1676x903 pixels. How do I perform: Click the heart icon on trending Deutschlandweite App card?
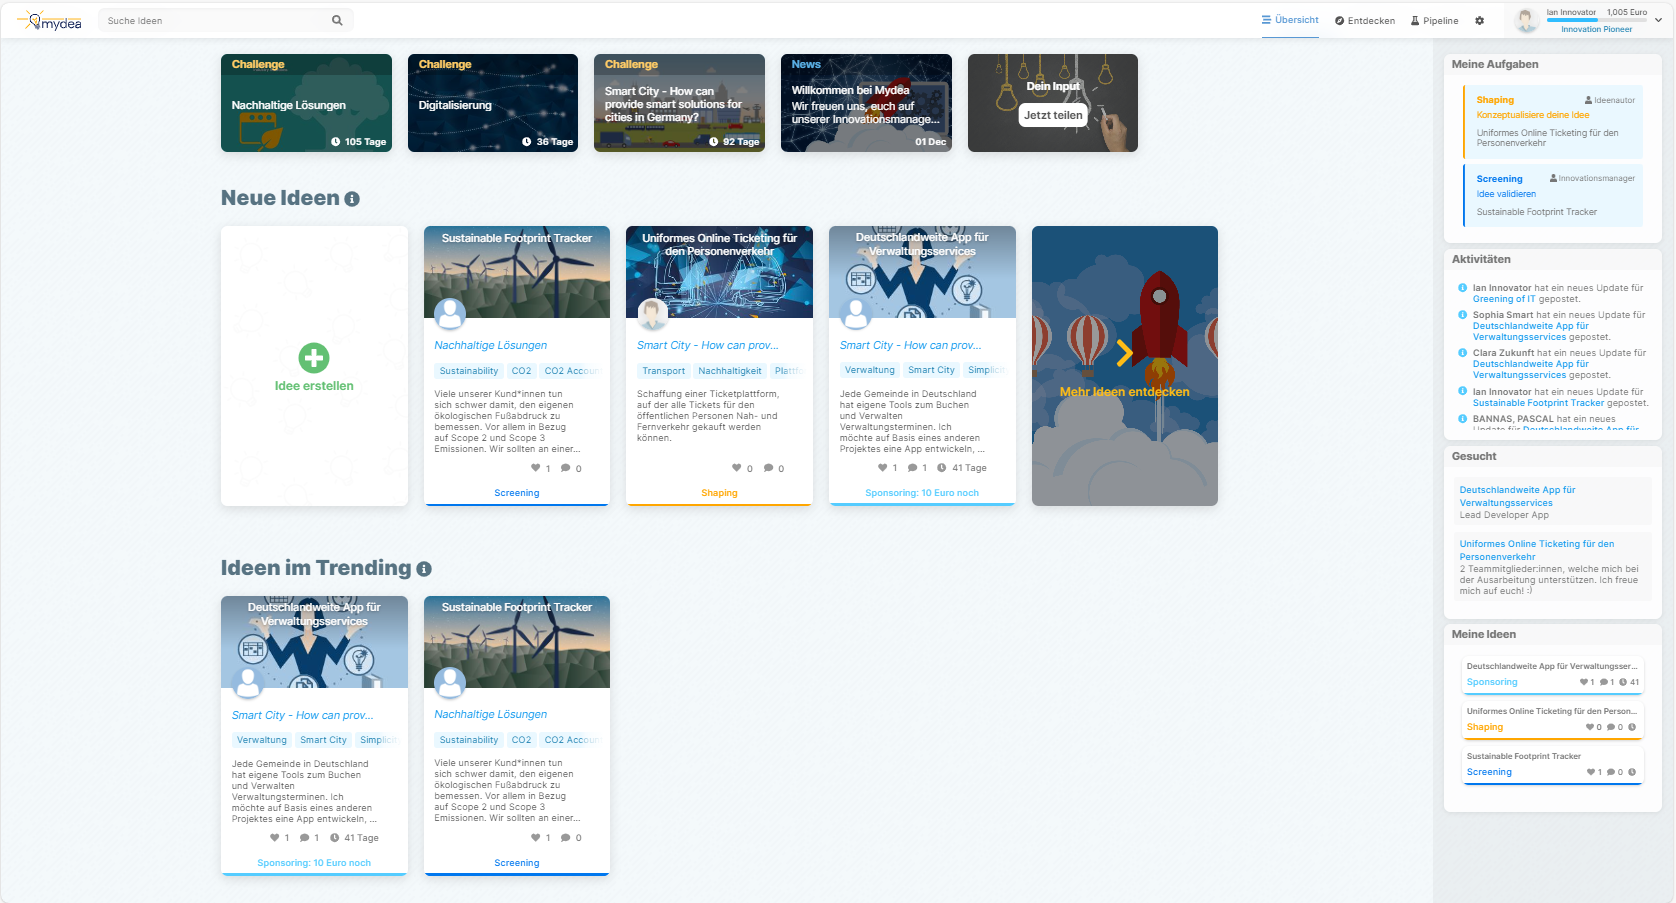(x=274, y=838)
